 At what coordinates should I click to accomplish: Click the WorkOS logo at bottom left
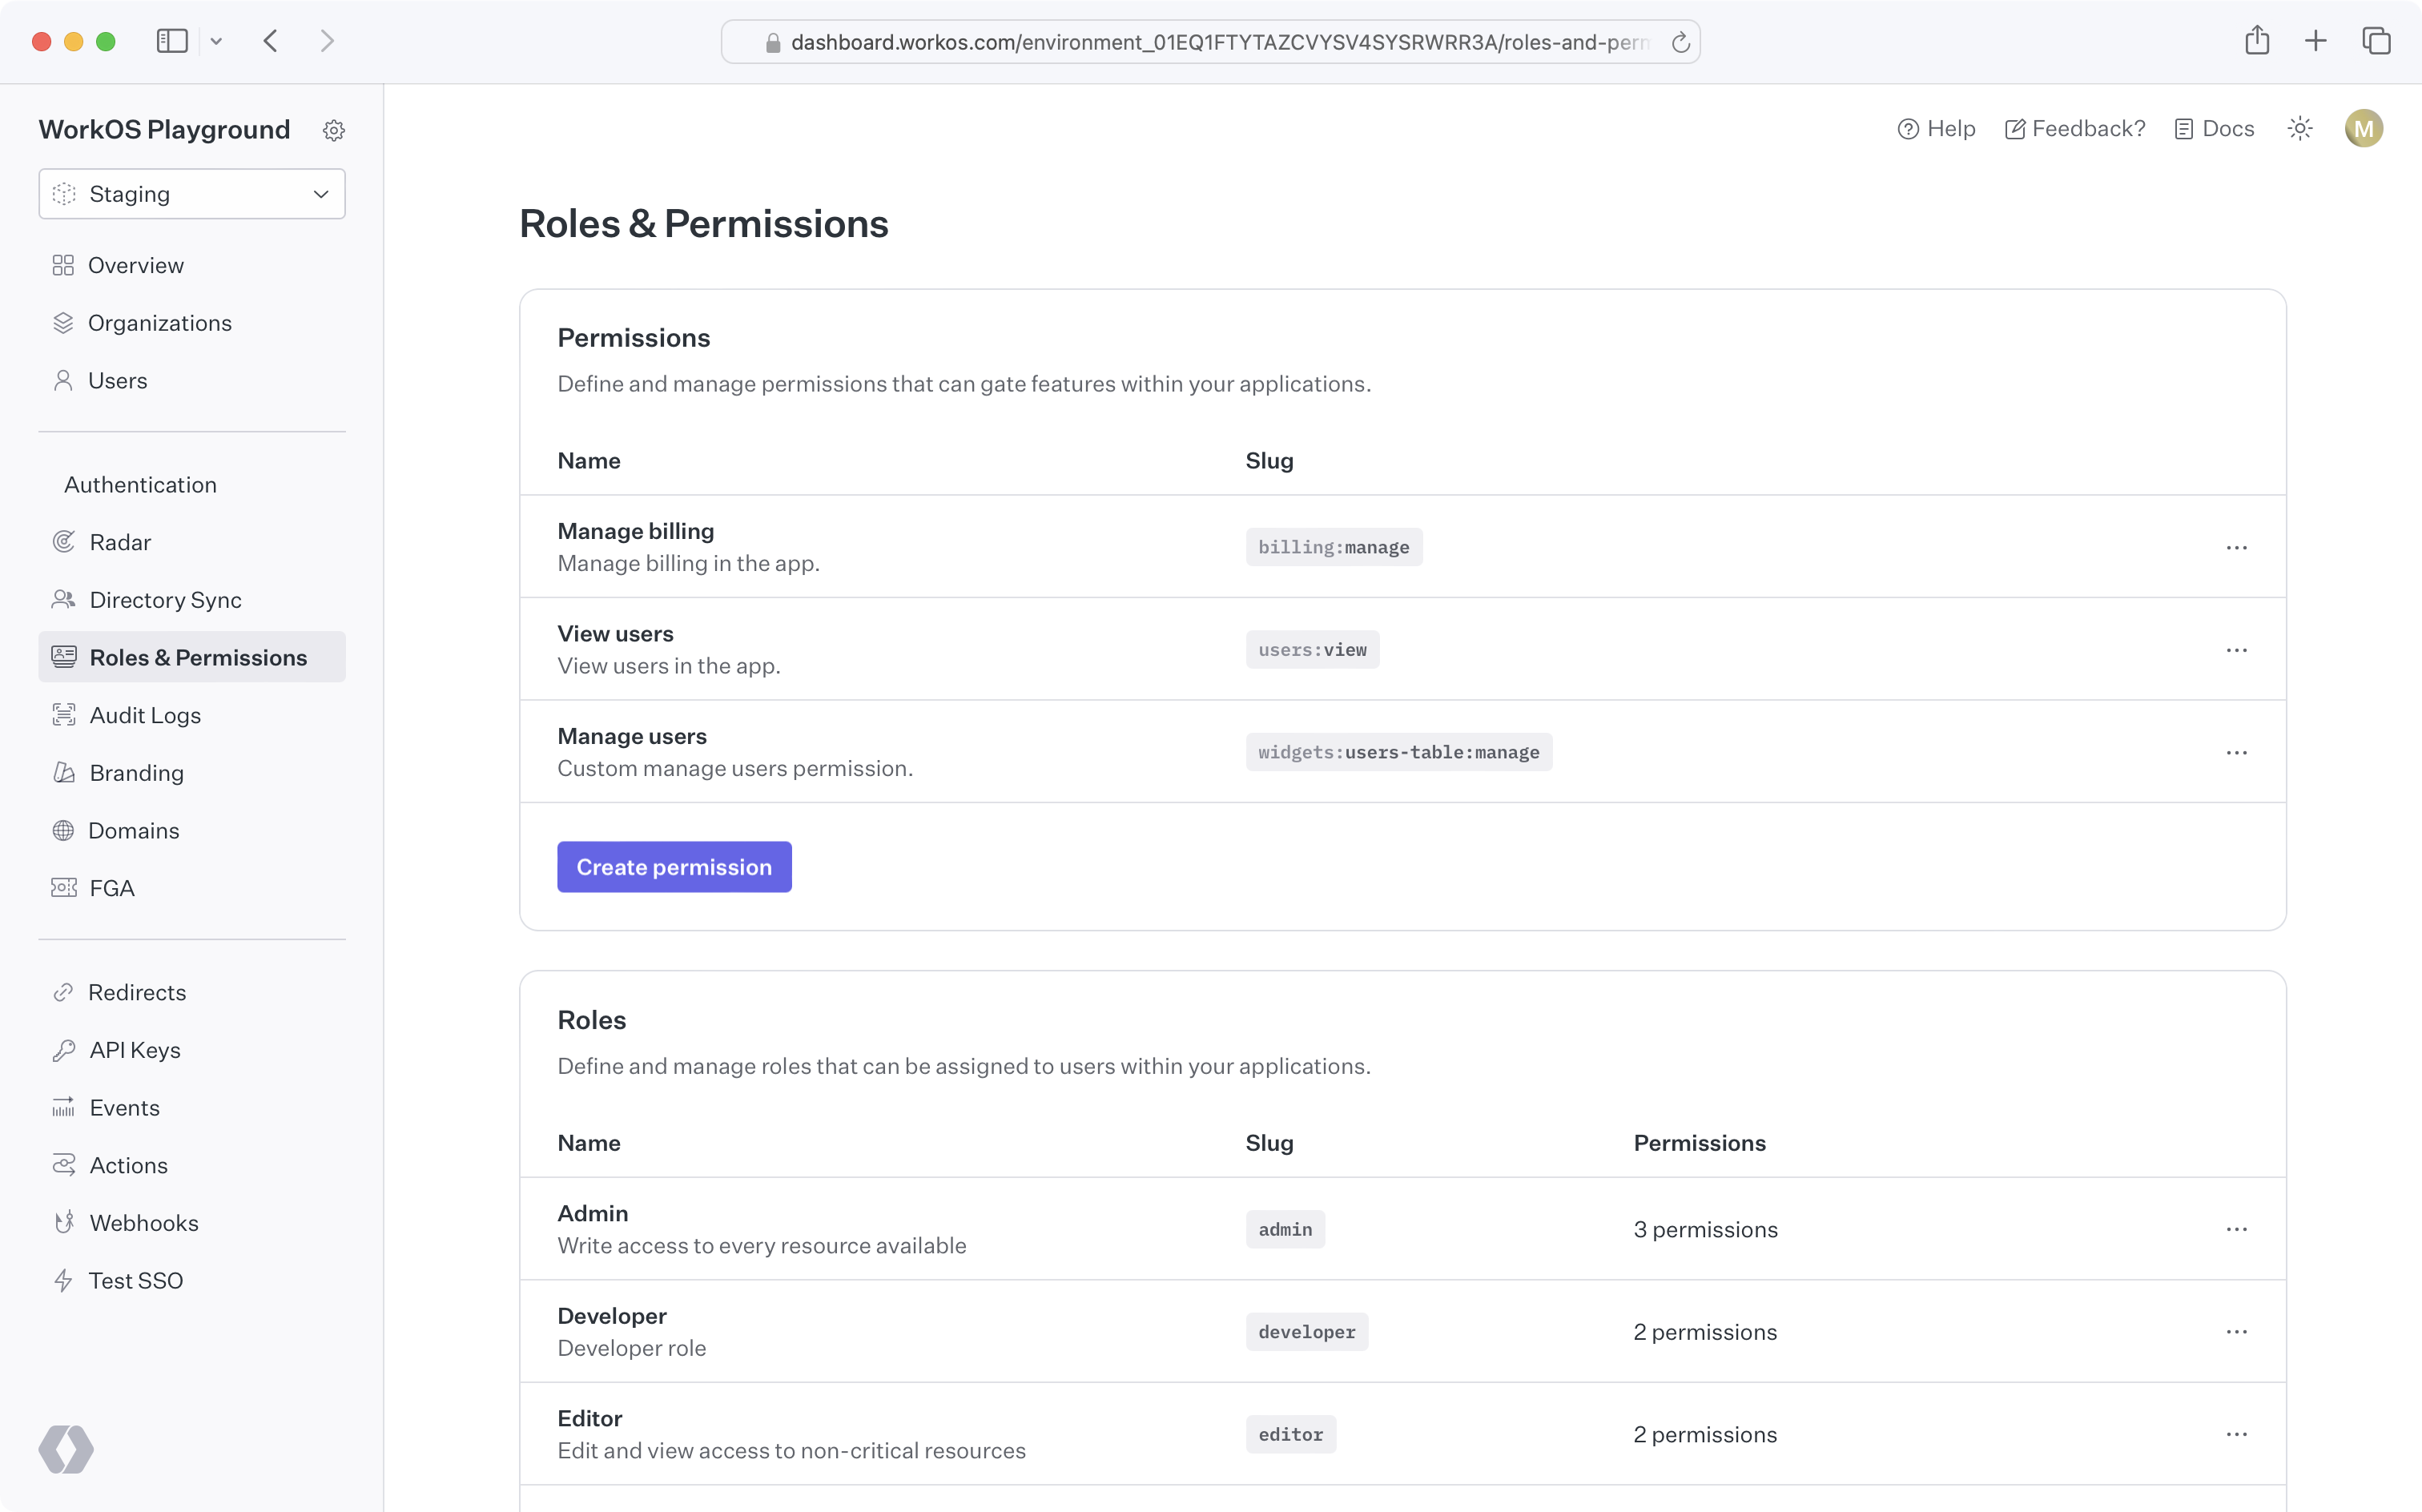(x=66, y=1449)
